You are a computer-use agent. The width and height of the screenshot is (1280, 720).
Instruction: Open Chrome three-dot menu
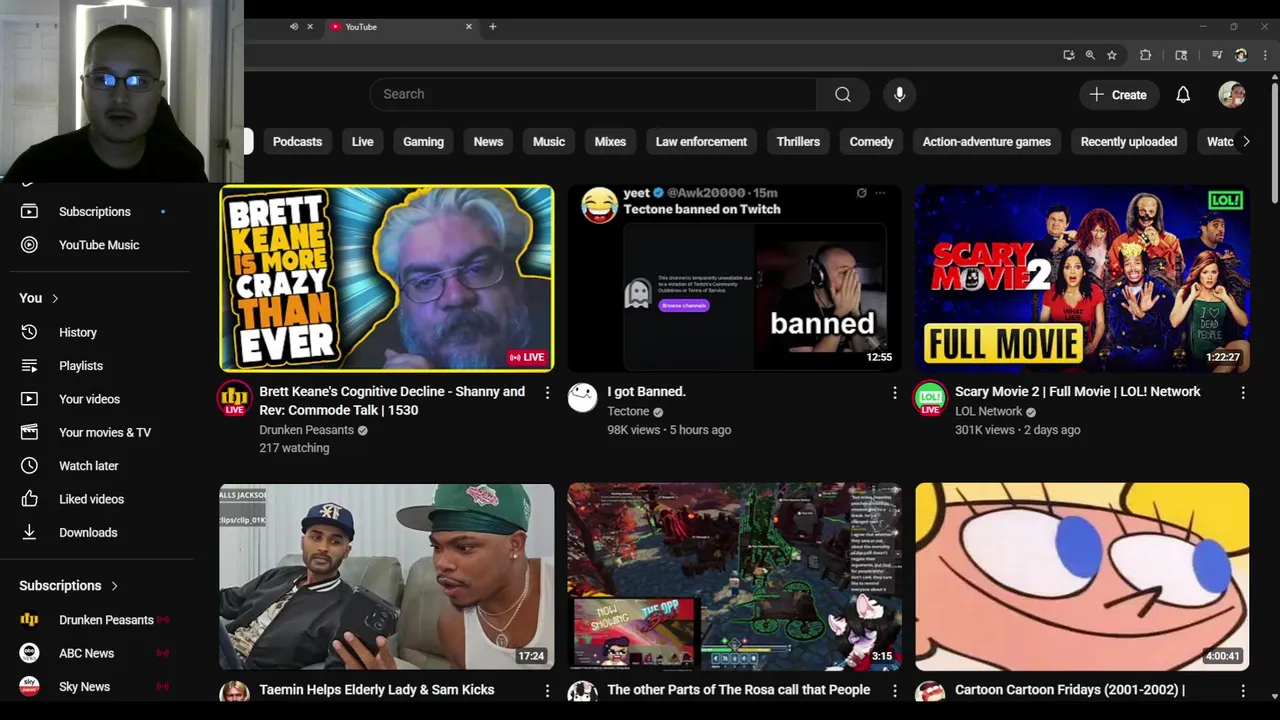tap(1264, 55)
